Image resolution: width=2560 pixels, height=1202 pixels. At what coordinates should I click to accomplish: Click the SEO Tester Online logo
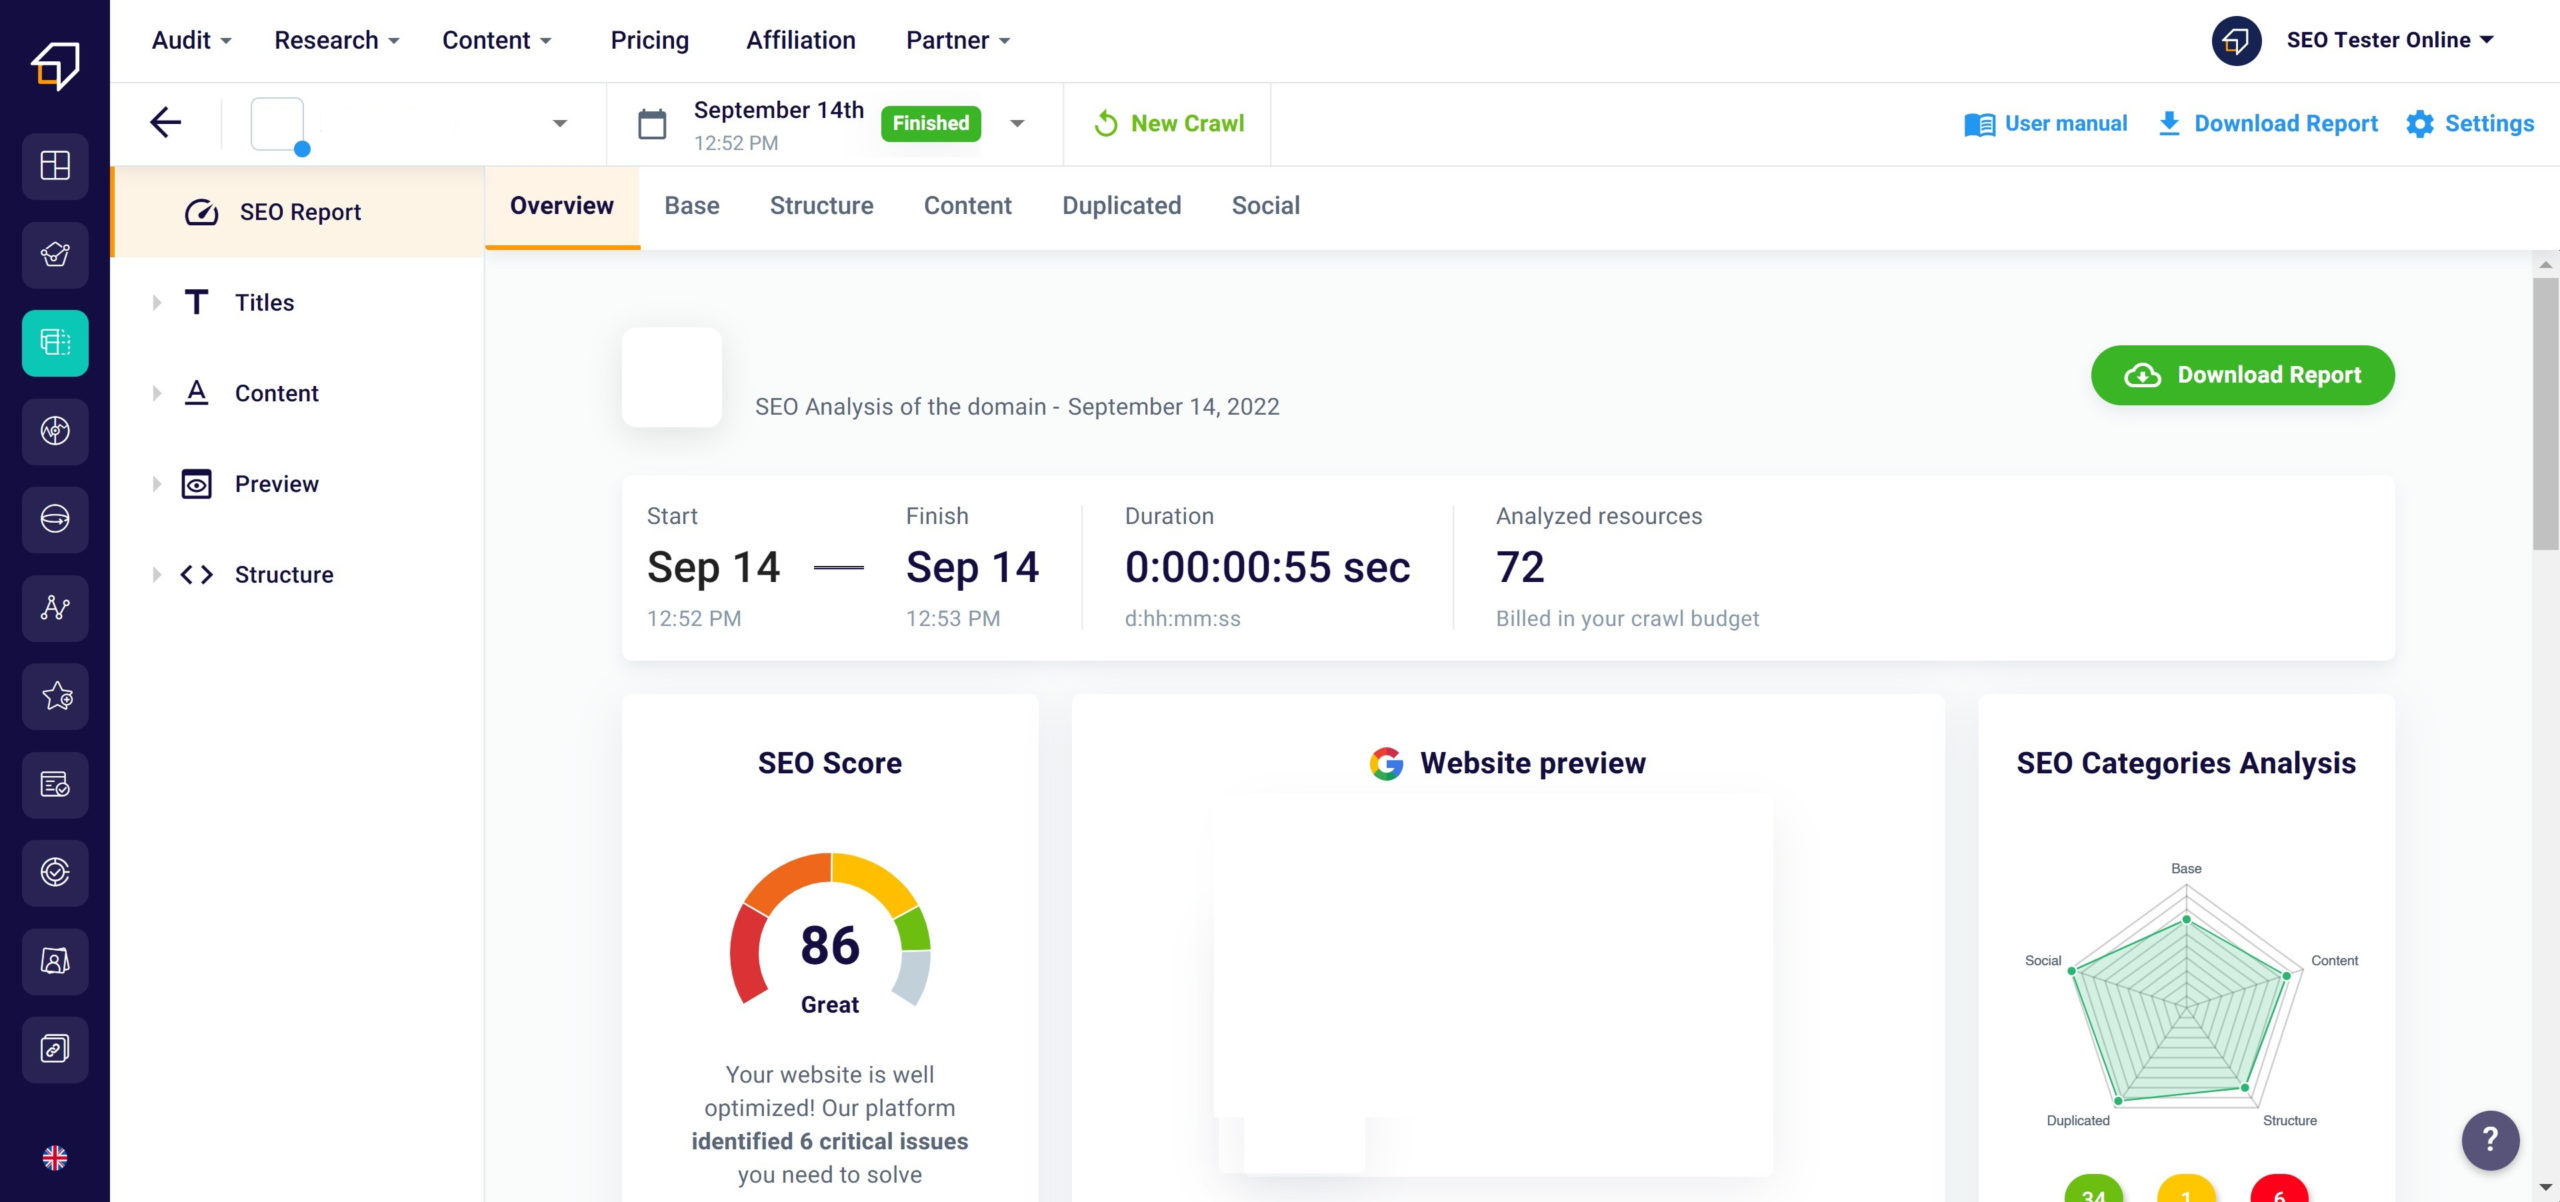[x=55, y=66]
